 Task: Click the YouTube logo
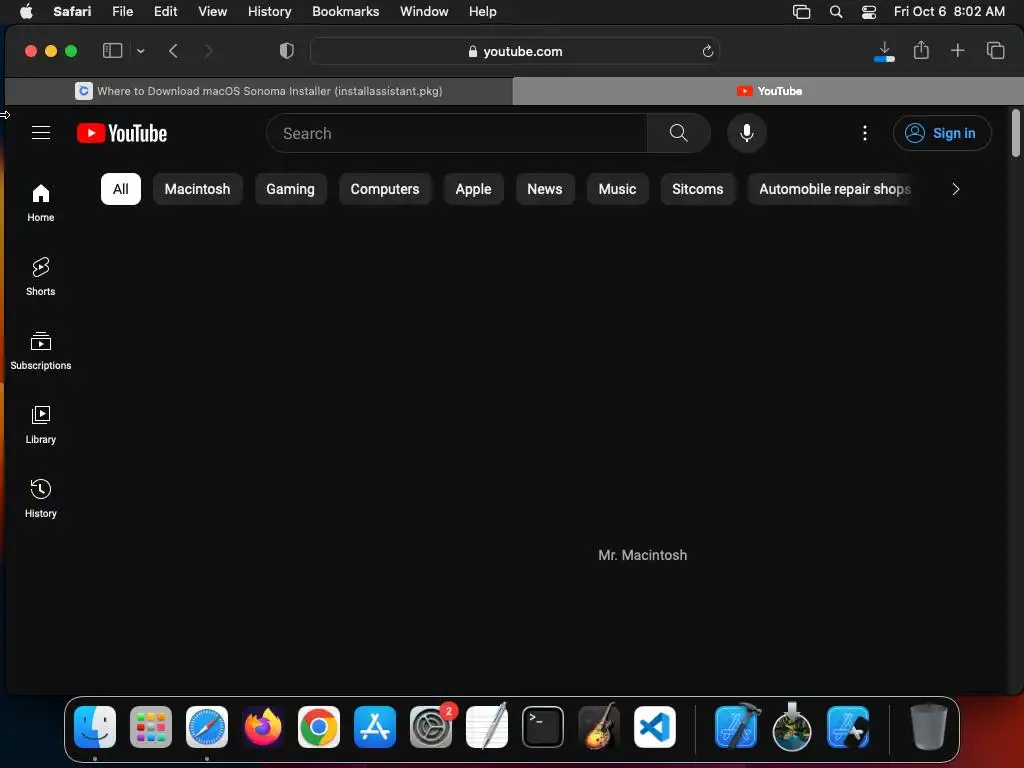[122, 133]
